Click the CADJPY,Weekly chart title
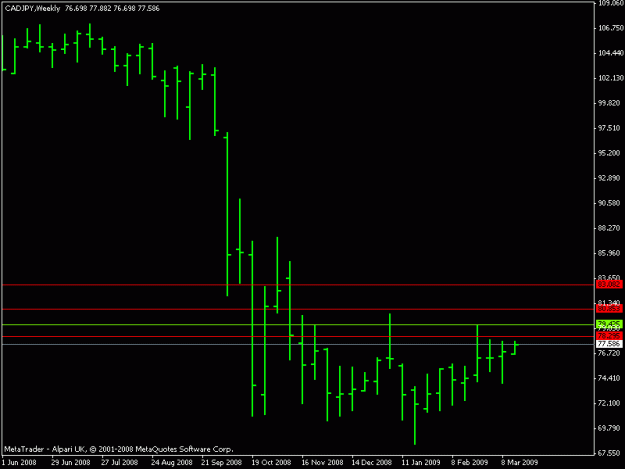 (32, 8)
